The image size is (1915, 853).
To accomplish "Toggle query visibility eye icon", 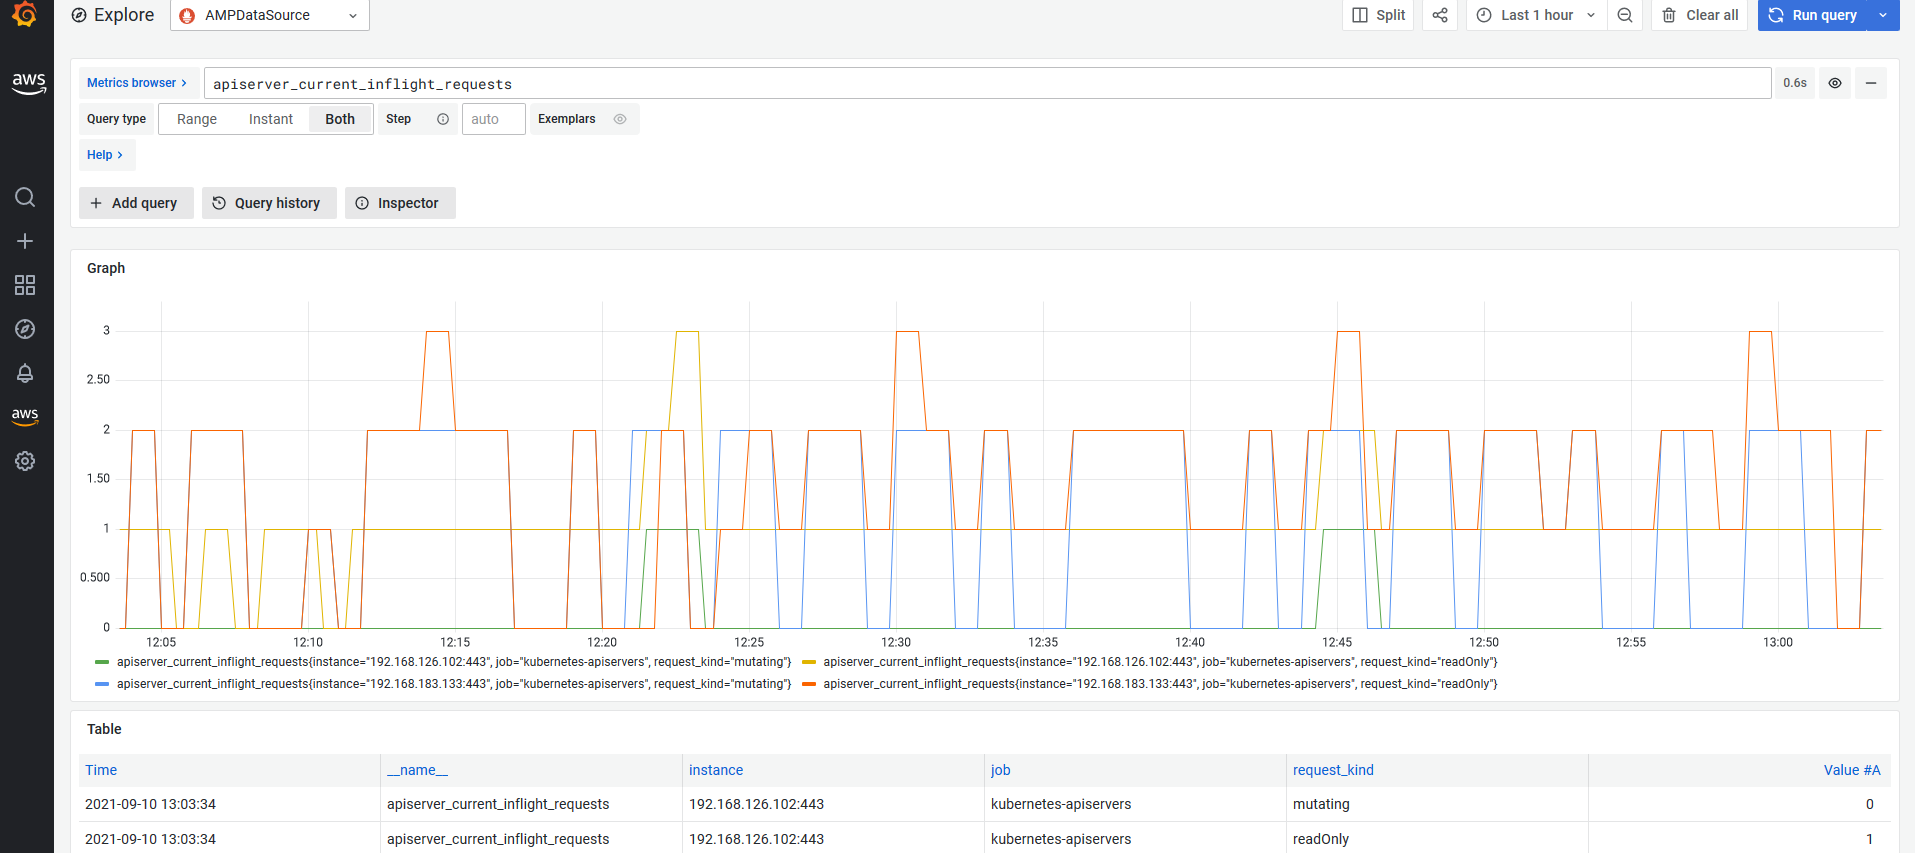I will [1835, 83].
